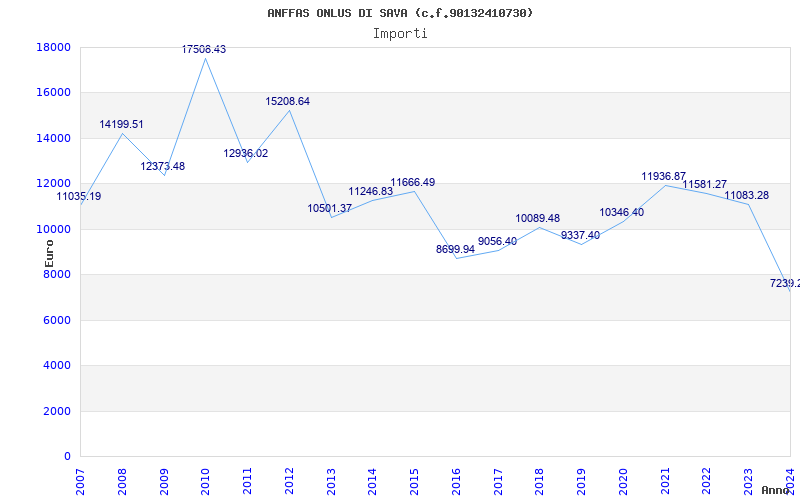
Task: Click the 18000 y-axis tick label
Action: [x=54, y=47]
